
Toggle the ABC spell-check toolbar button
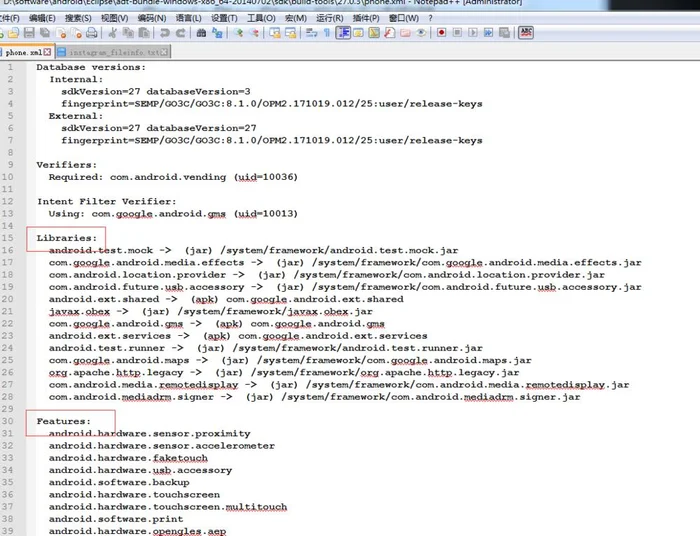coord(526,33)
